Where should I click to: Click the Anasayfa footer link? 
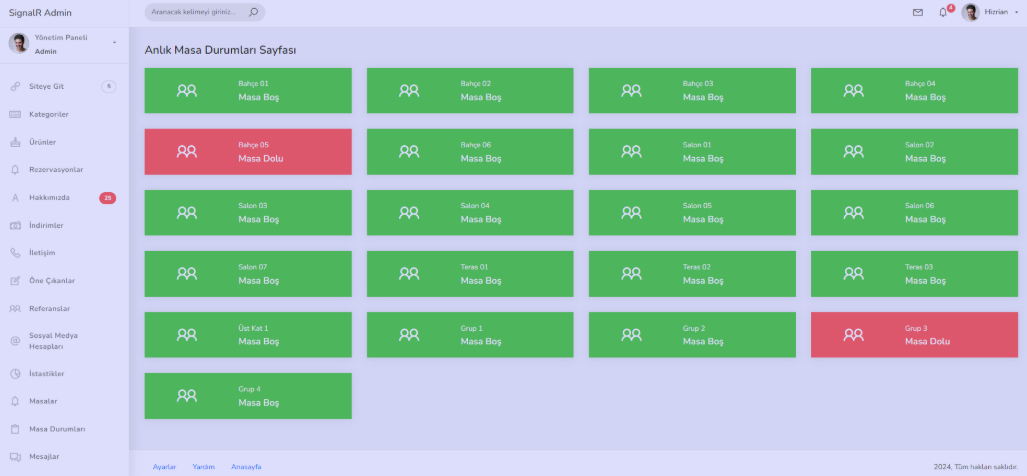click(246, 467)
